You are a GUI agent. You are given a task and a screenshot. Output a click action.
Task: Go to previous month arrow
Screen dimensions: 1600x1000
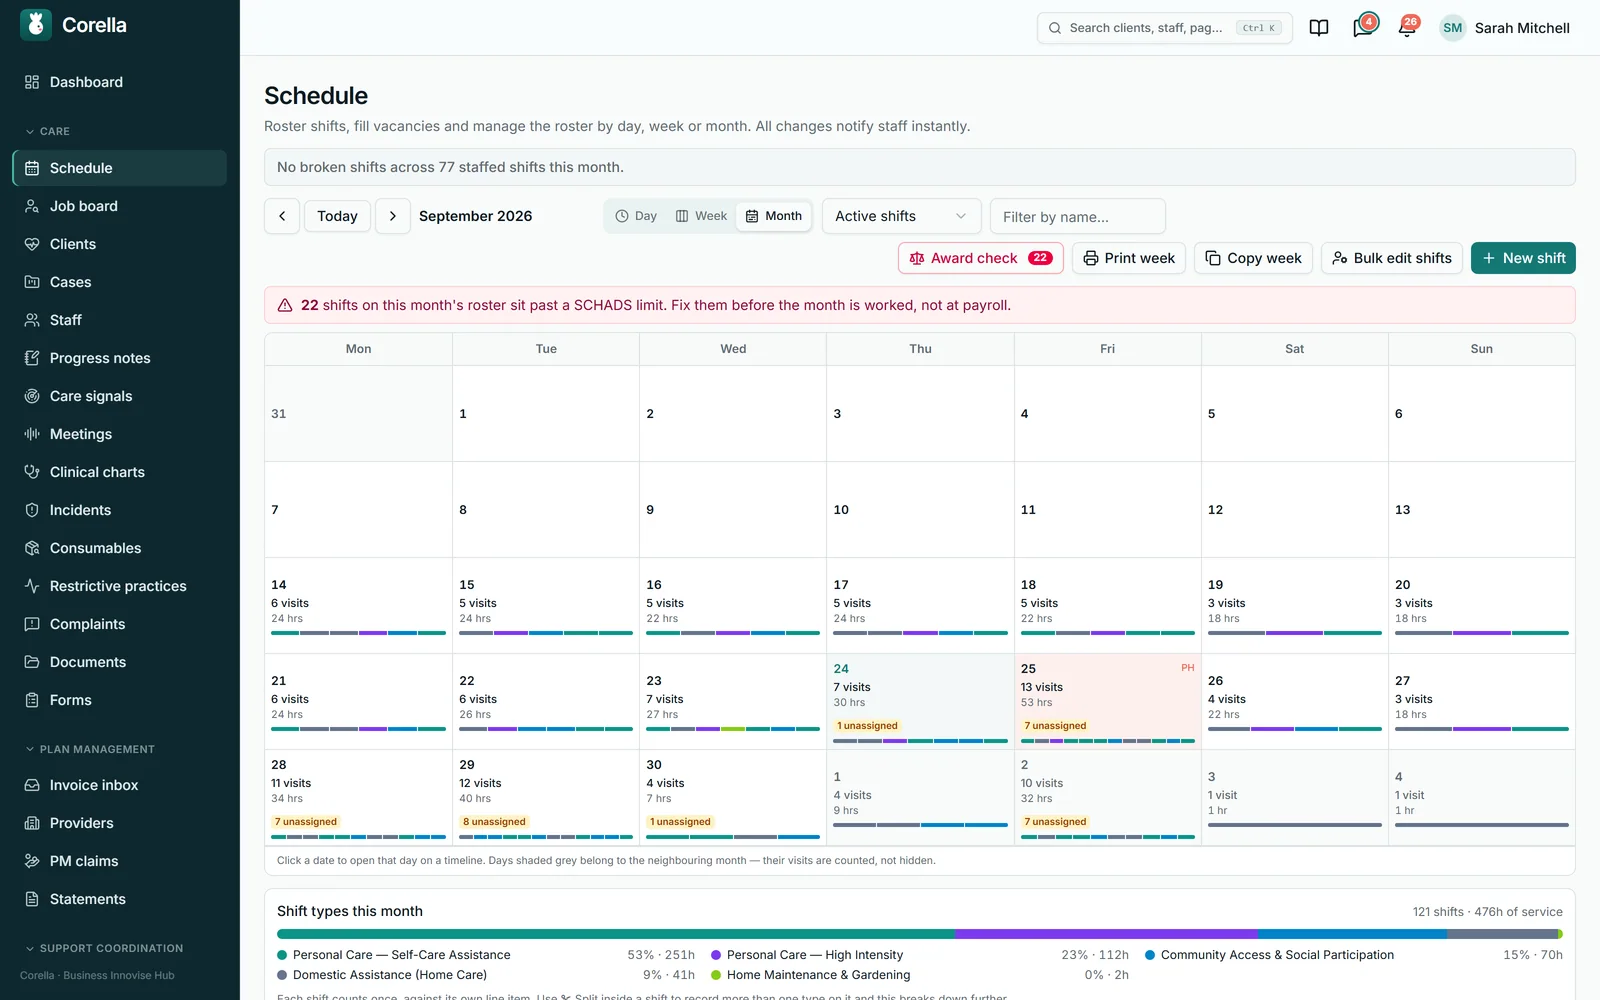pyautogui.click(x=282, y=216)
